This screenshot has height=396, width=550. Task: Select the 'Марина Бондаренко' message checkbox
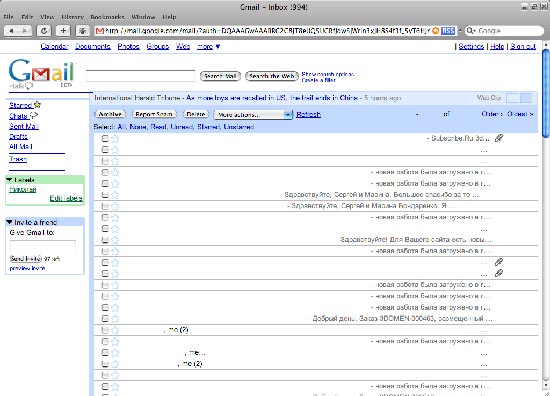click(x=105, y=206)
